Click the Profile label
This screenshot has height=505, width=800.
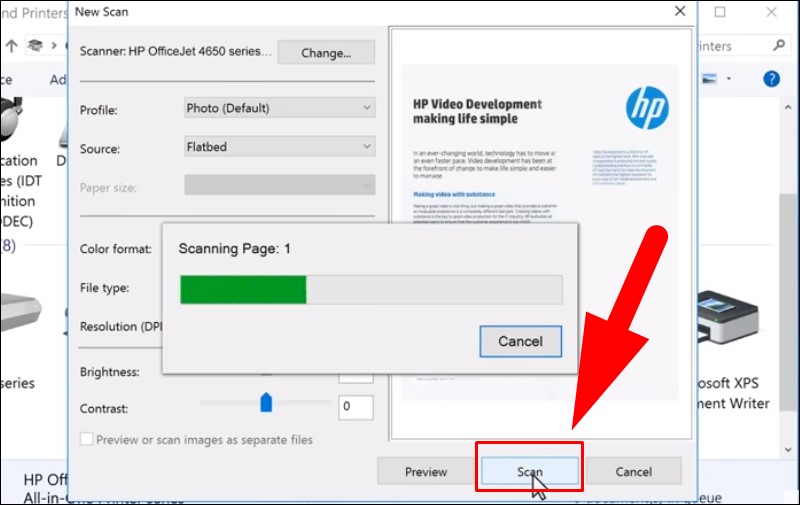click(x=98, y=110)
